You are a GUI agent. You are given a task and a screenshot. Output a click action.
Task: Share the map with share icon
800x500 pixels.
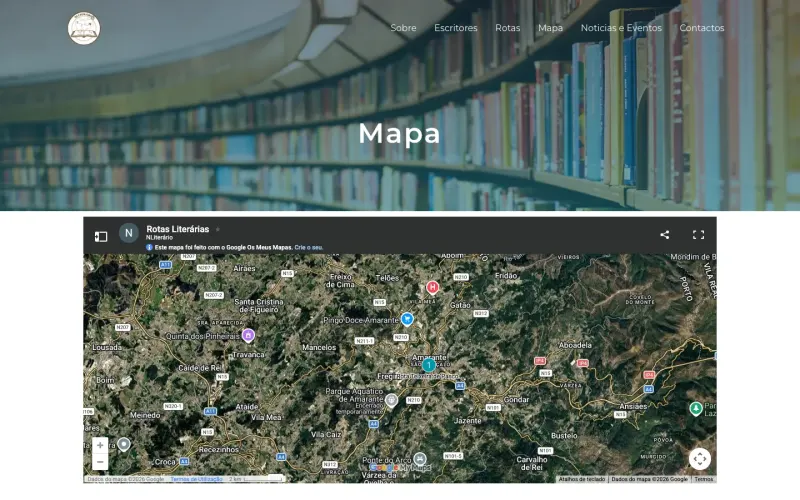[x=664, y=235]
